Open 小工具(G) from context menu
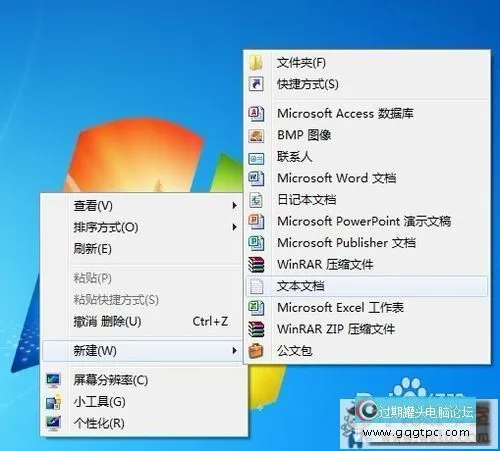The height and width of the screenshot is (451, 500). tap(145, 402)
